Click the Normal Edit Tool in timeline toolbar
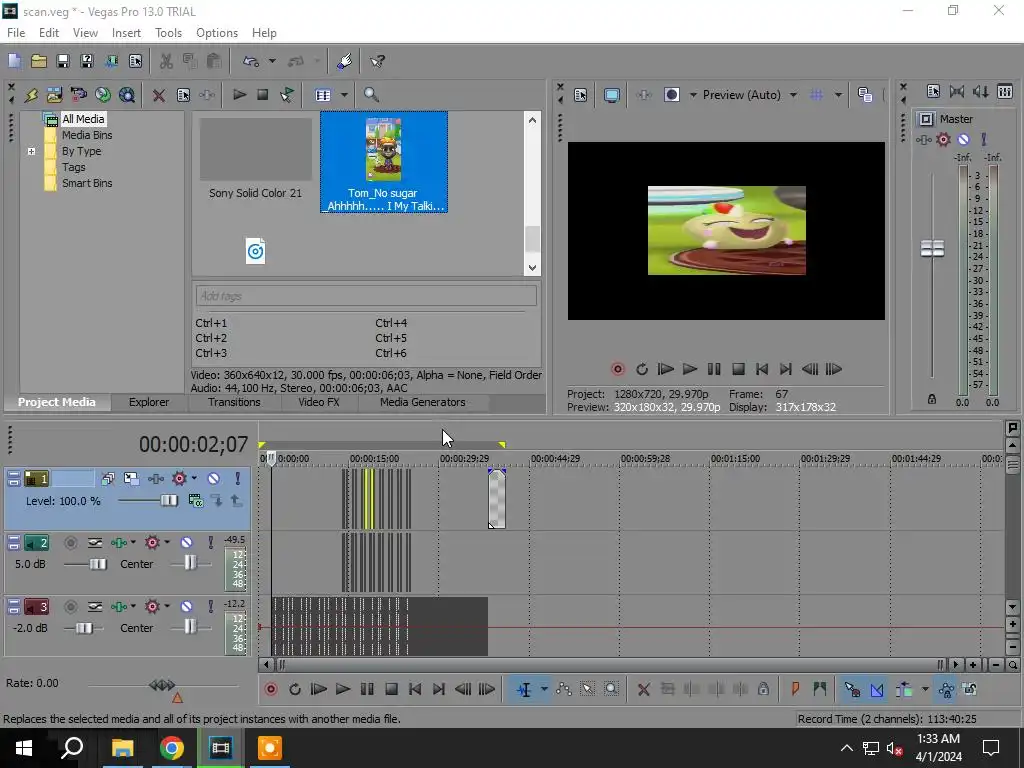Image resolution: width=1024 pixels, height=768 pixels. [x=524, y=690]
